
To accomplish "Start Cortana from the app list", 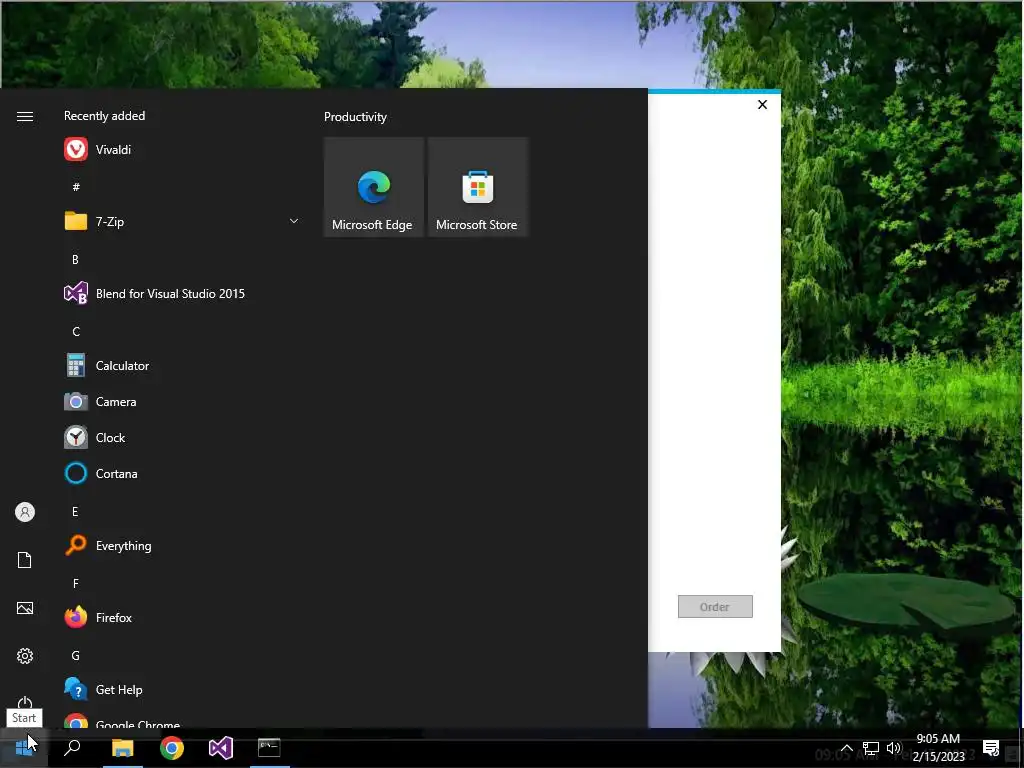I will coord(183,473).
